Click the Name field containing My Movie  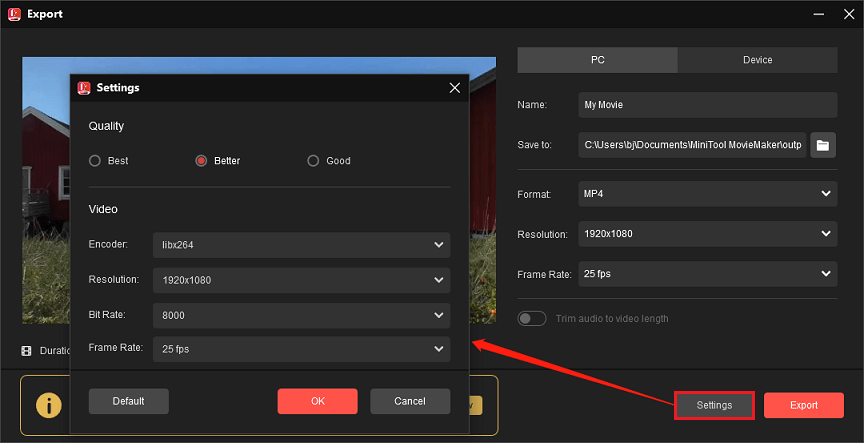coord(708,105)
